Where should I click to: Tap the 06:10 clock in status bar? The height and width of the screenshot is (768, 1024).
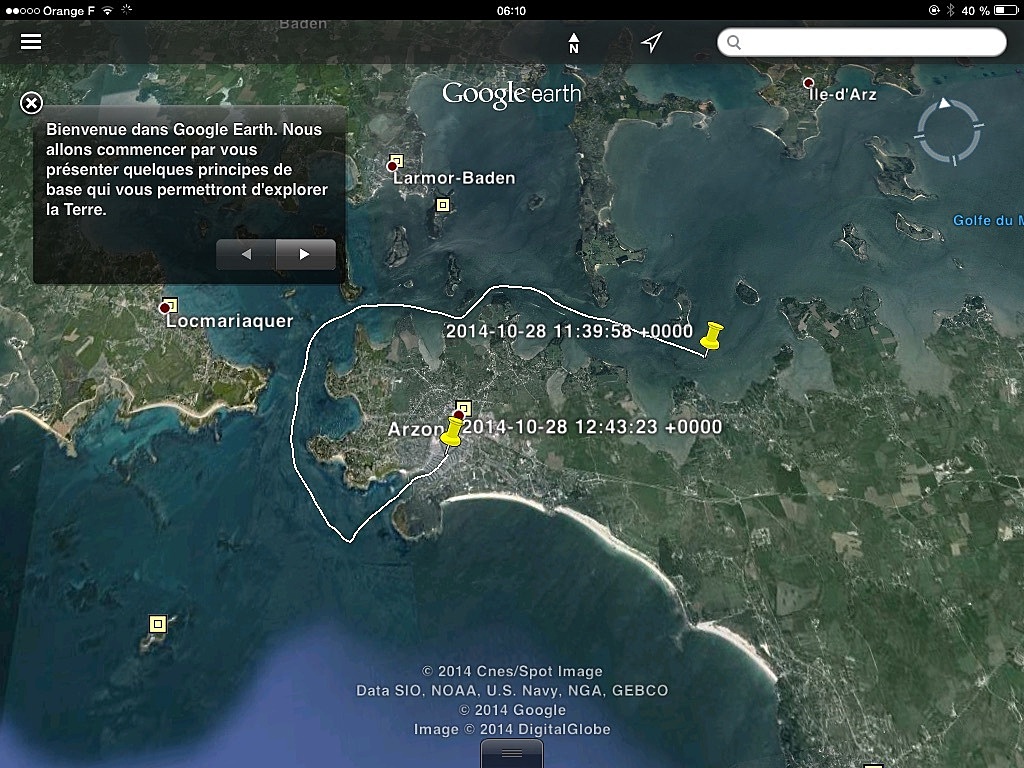click(x=511, y=11)
